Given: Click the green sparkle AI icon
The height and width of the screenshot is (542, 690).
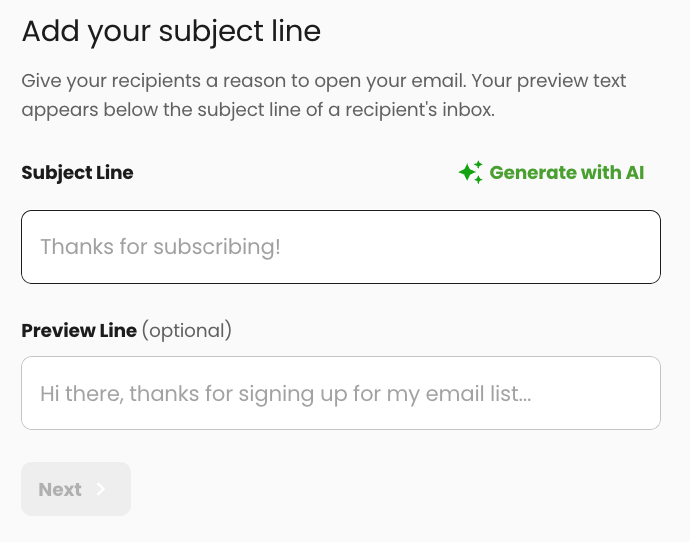Looking at the screenshot, I should pyautogui.click(x=470, y=172).
